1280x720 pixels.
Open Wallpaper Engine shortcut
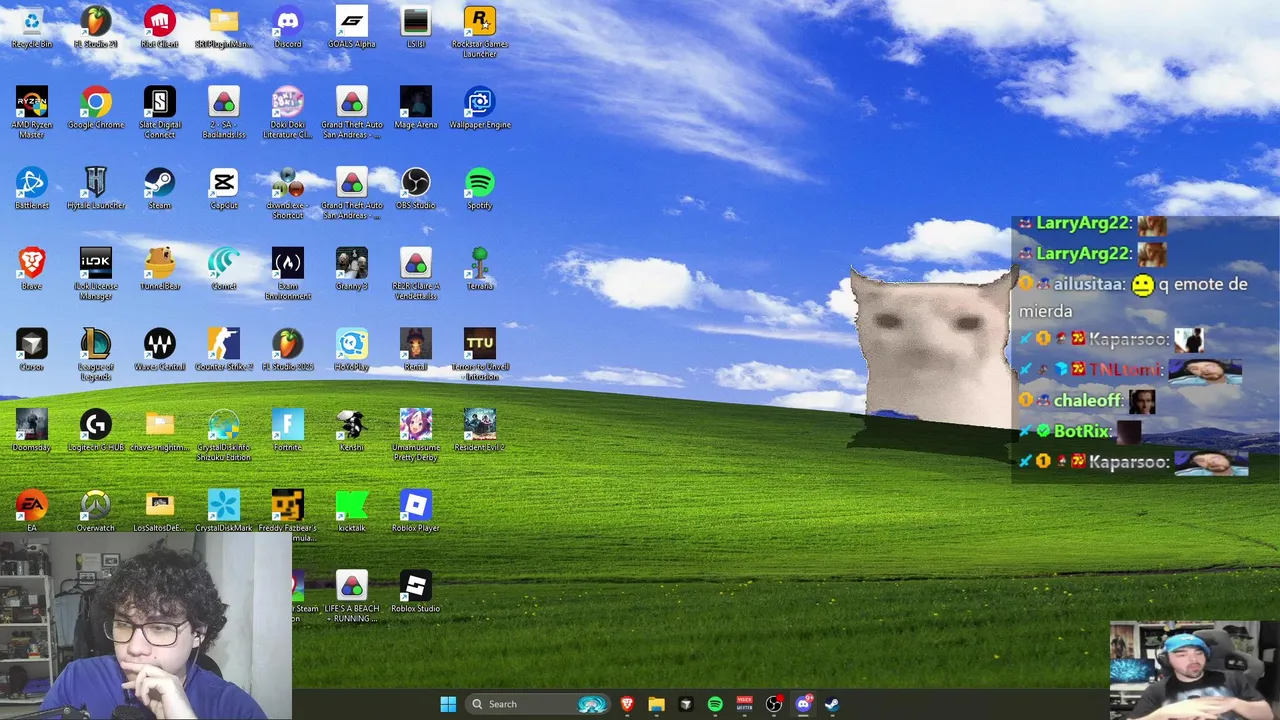[480, 108]
